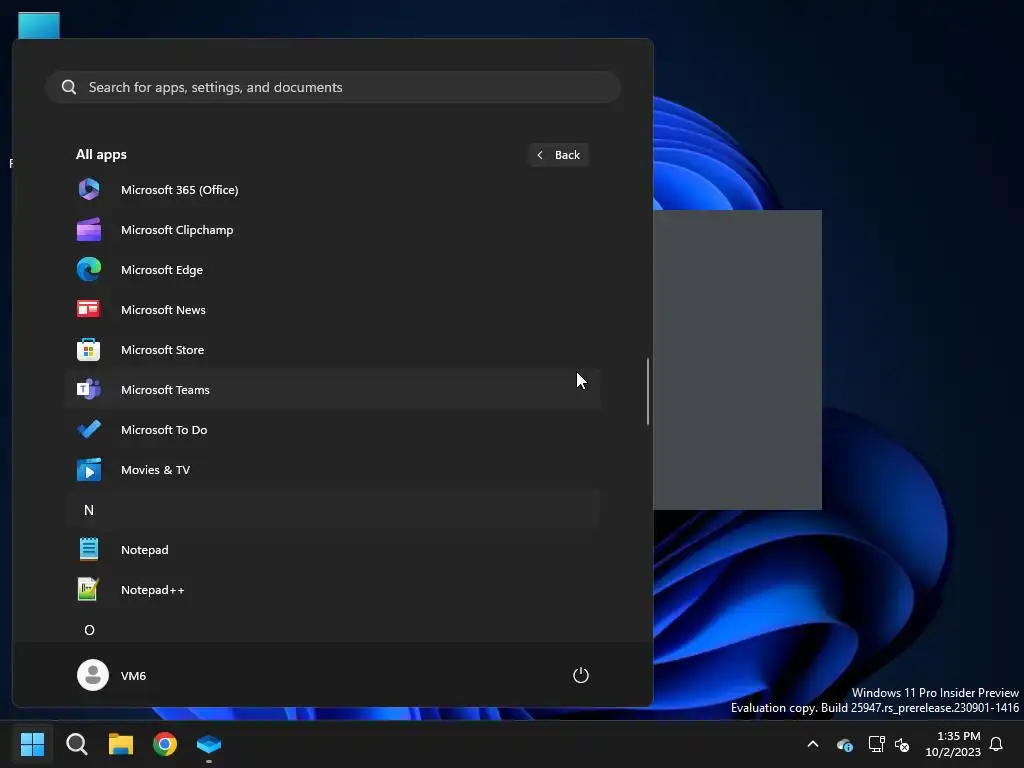Open the notifications bell icon
This screenshot has height=768, width=1024.
[x=996, y=744]
